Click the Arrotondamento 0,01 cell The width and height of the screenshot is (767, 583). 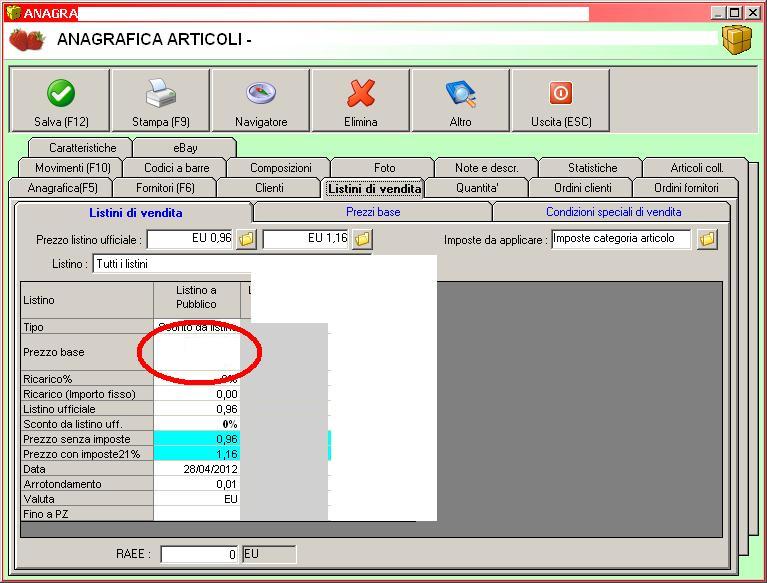197,484
